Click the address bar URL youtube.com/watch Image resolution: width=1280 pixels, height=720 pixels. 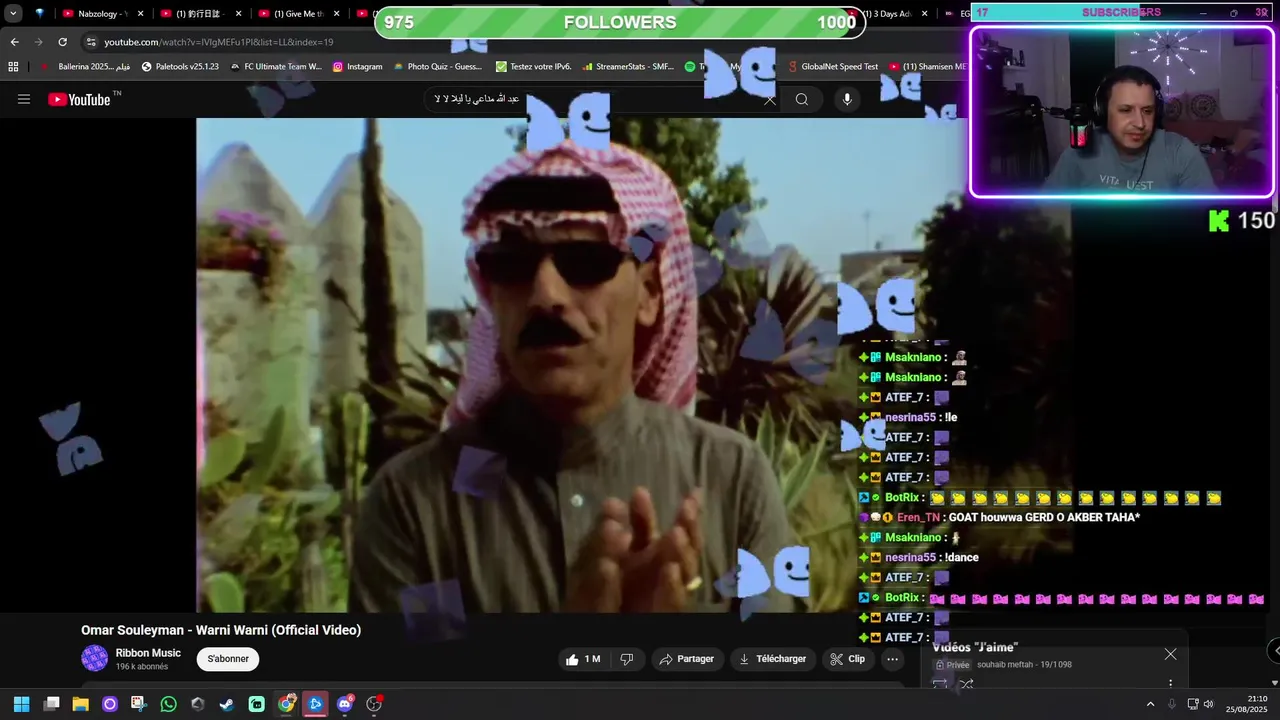(x=219, y=42)
